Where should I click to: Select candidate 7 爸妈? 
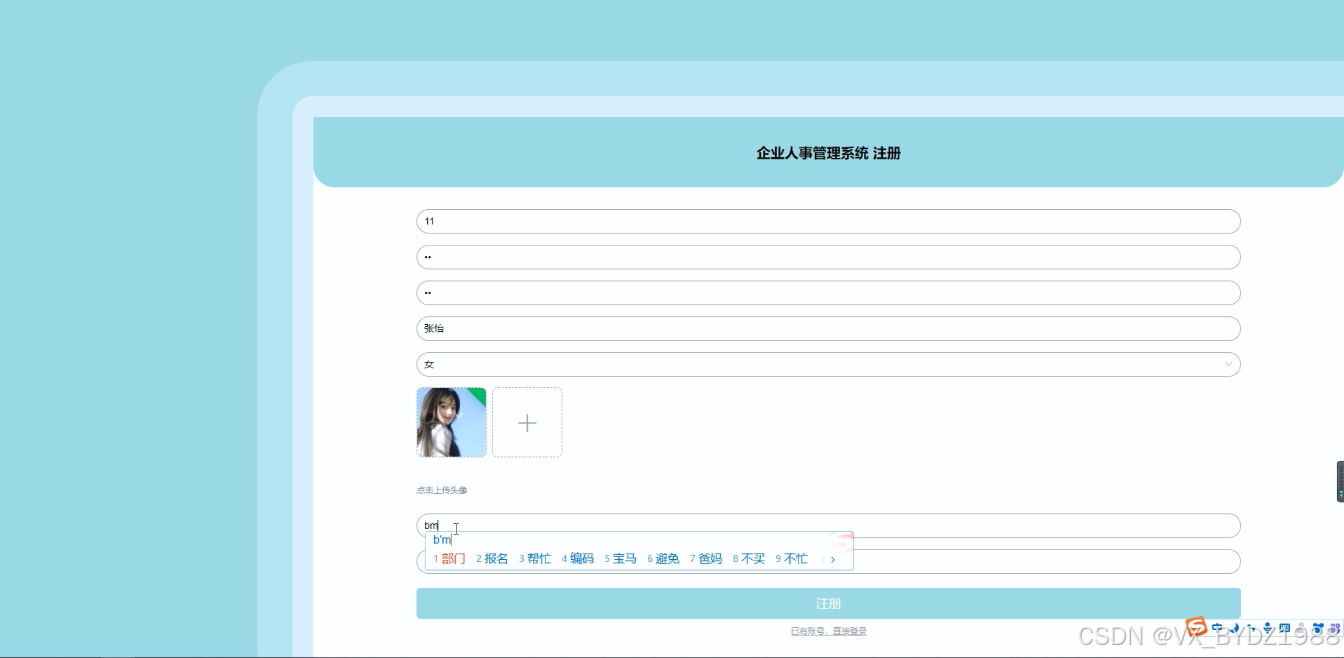tap(706, 559)
